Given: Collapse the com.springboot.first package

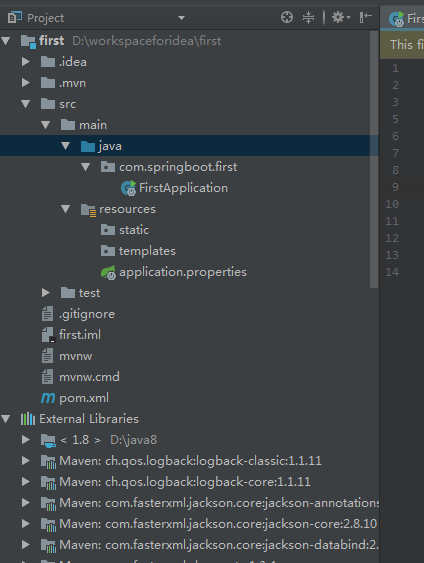Looking at the screenshot, I should pos(85,167).
